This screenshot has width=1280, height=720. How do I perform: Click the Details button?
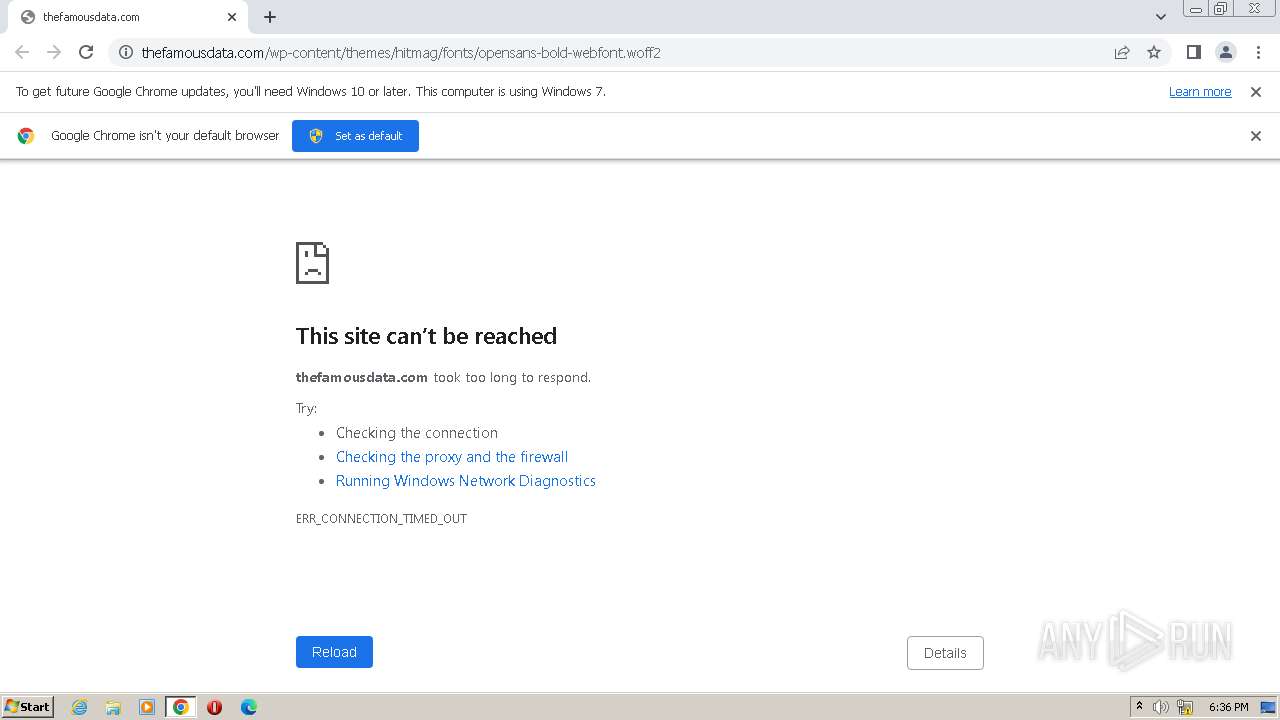click(945, 653)
